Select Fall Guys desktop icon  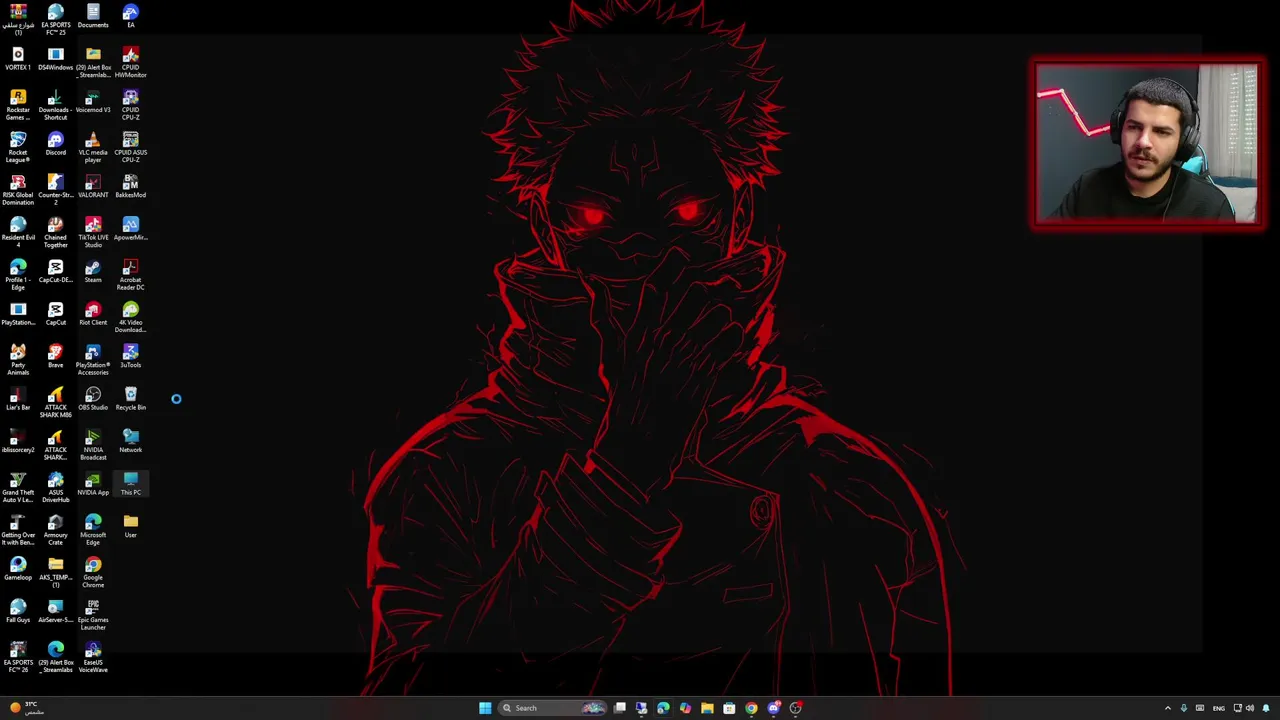[x=18, y=611]
